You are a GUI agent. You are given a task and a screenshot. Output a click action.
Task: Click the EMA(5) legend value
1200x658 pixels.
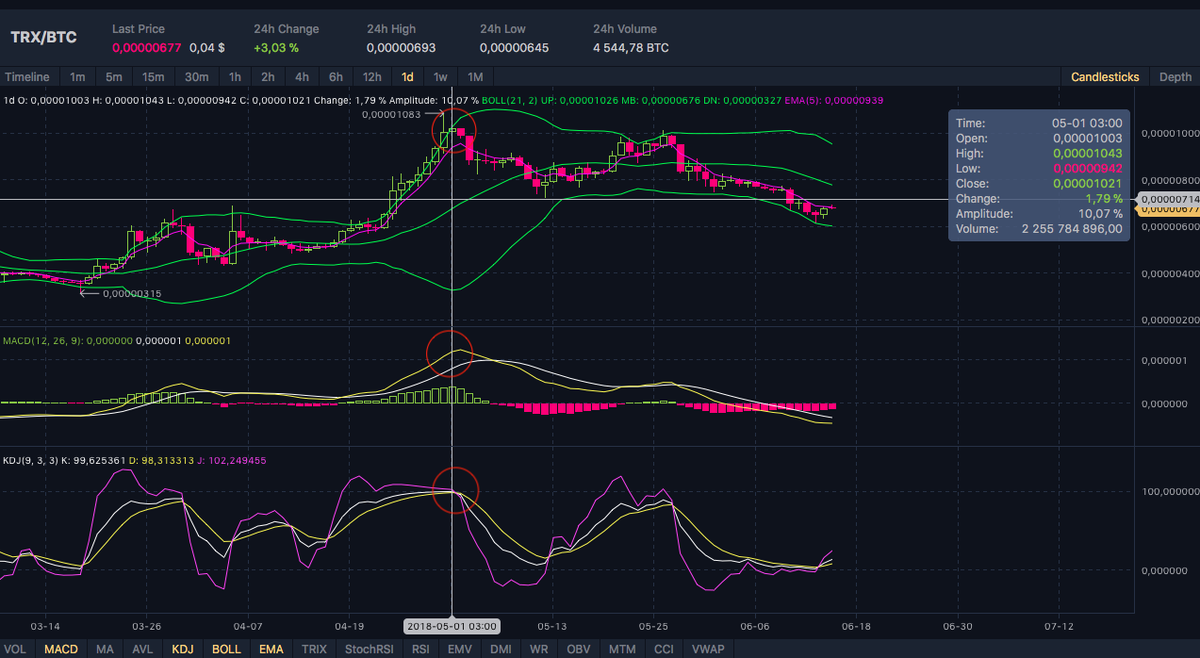pyautogui.click(x=833, y=100)
